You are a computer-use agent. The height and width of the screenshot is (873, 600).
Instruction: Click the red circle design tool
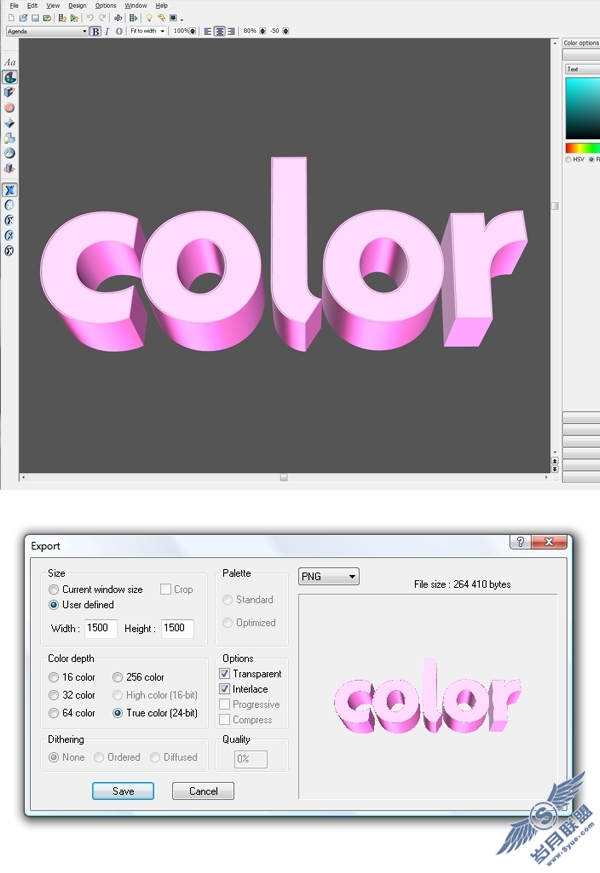point(9,107)
